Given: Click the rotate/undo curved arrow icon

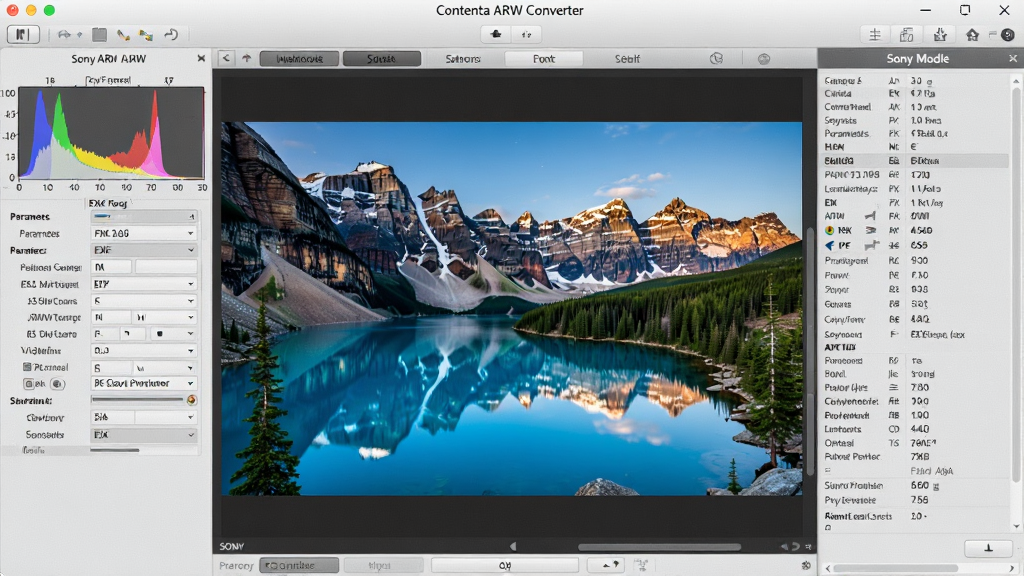Looking at the screenshot, I should pos(171,35).
